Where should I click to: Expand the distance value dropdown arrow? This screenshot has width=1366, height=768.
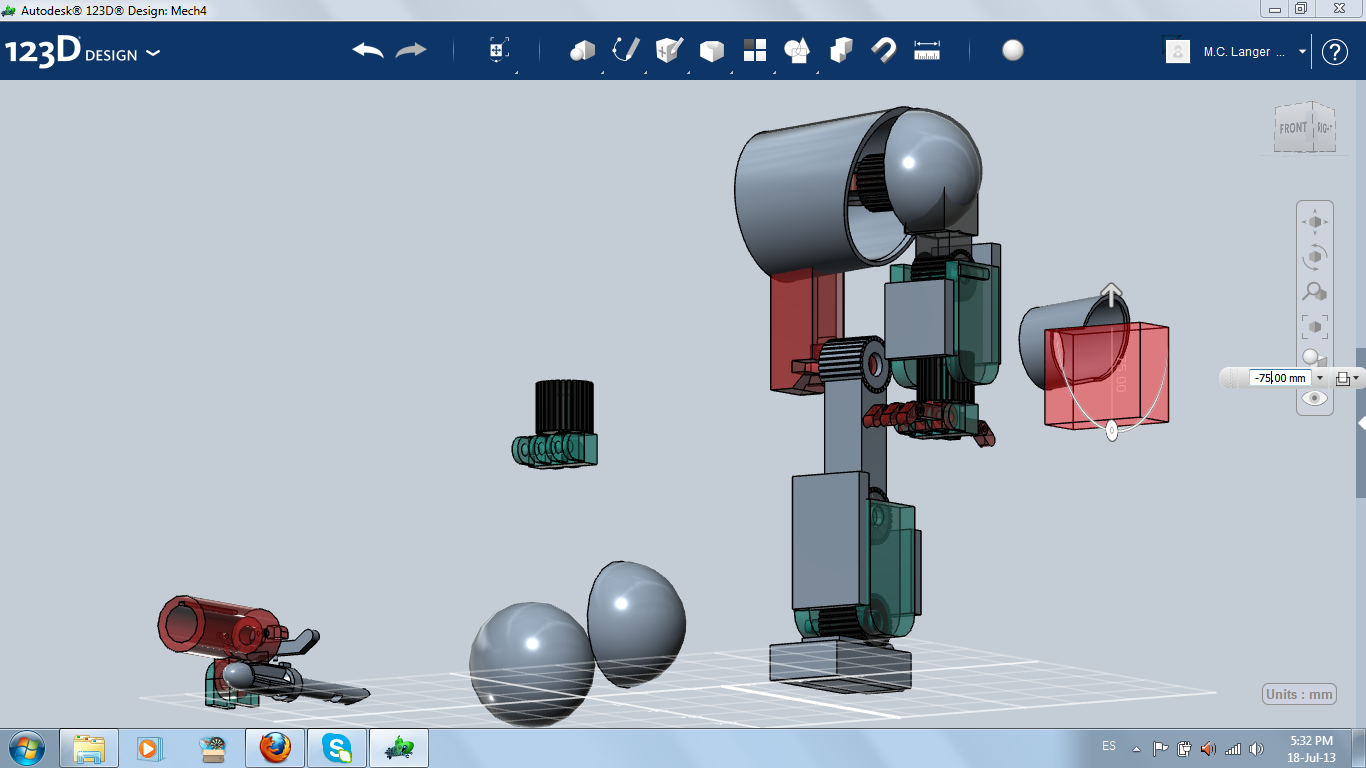coord(1320,378)
